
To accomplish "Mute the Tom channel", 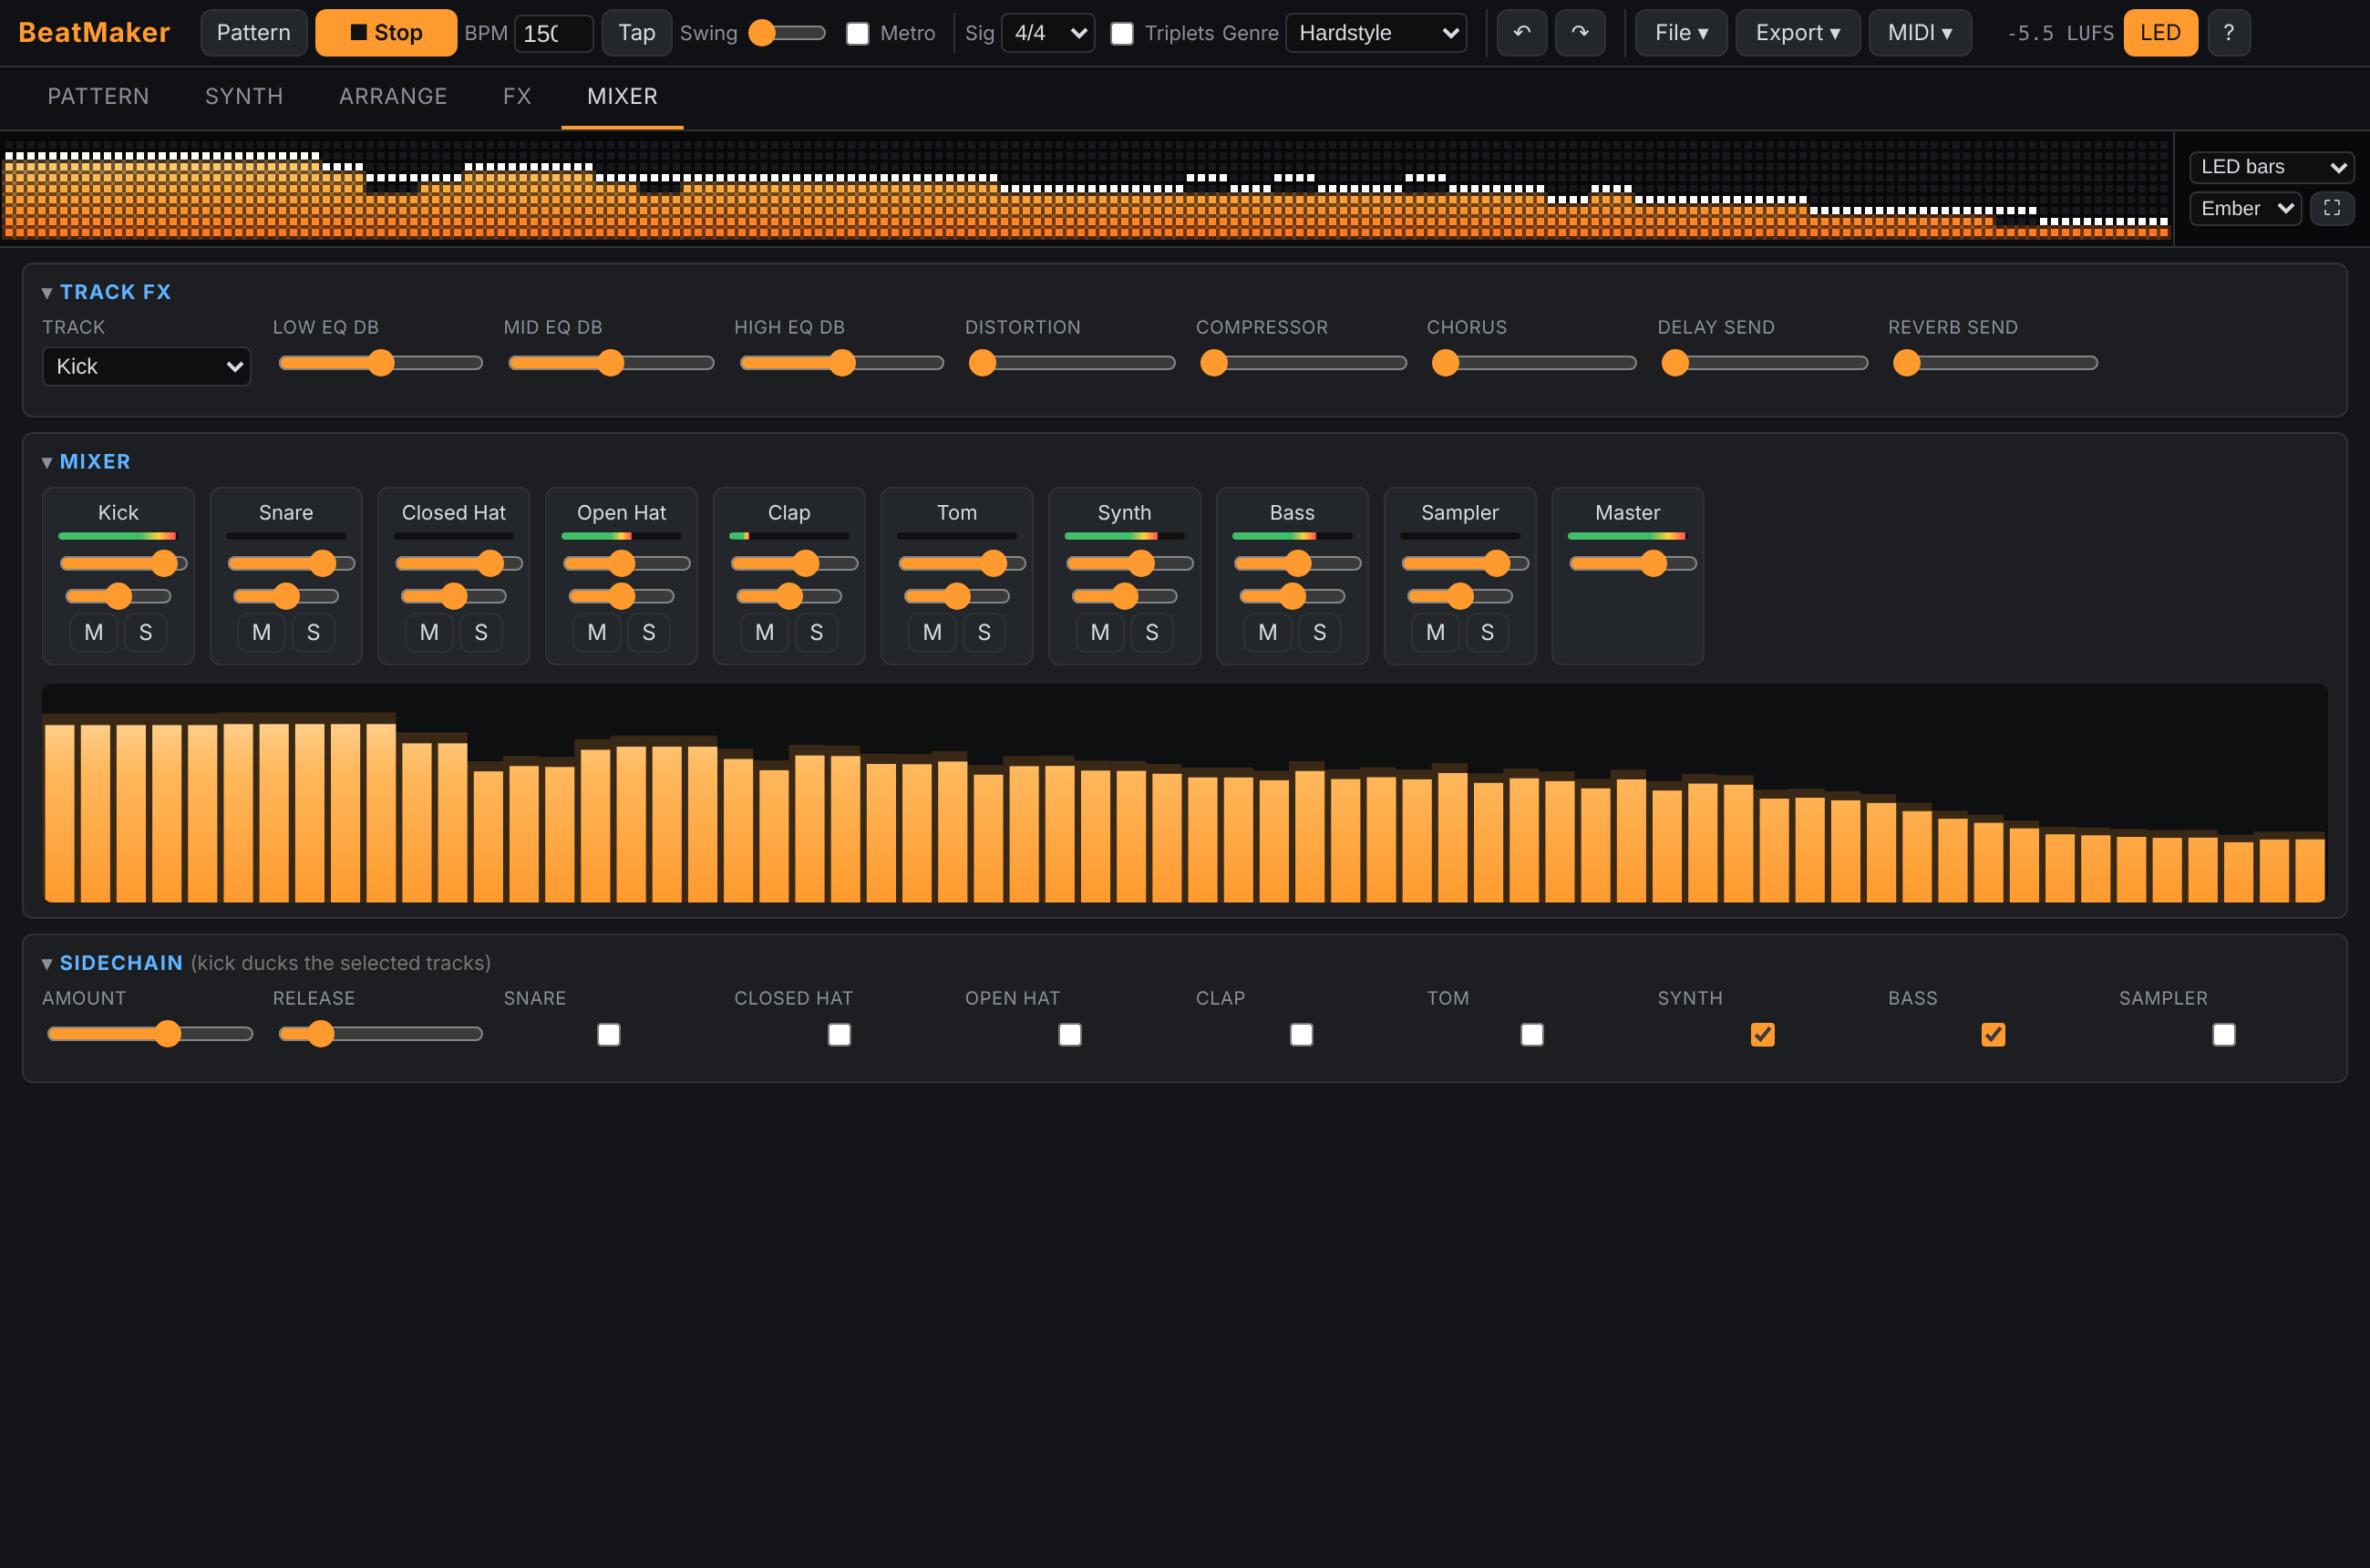I will (932, 632).
